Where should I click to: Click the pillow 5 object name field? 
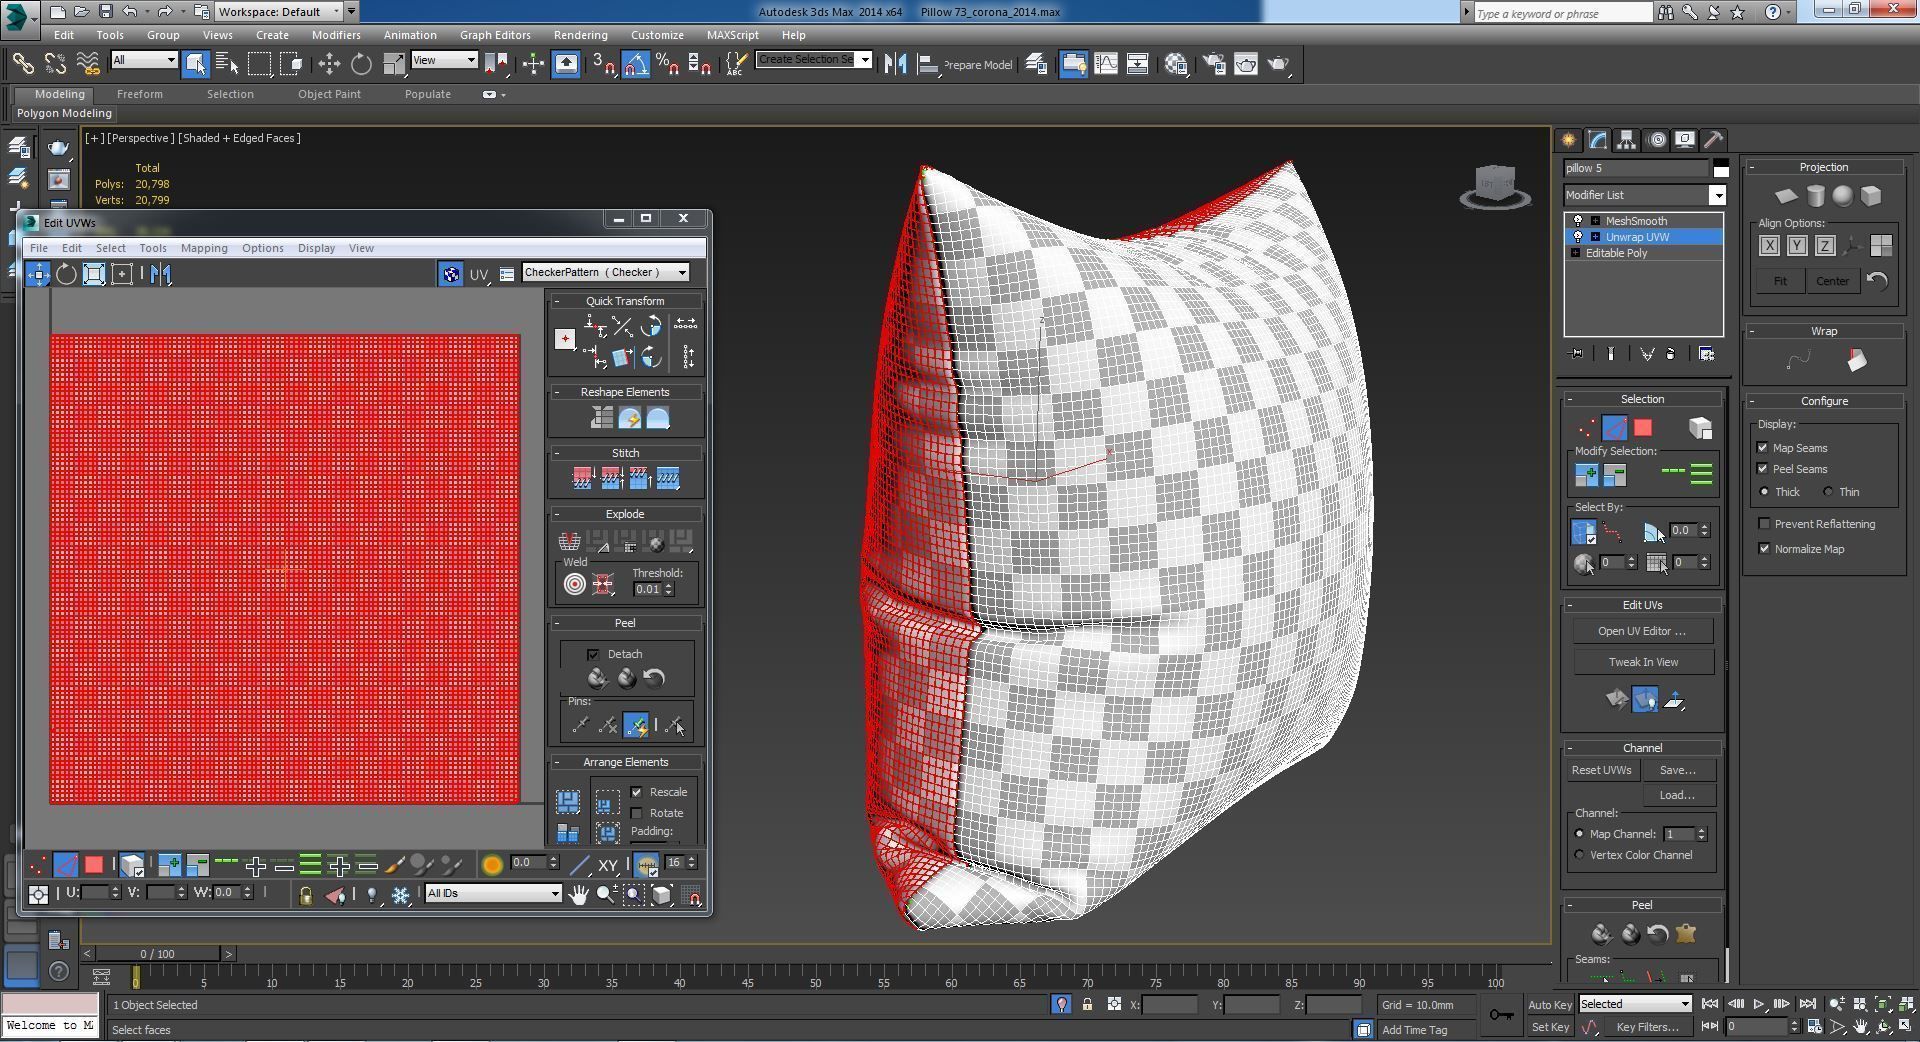pos(1635,168)
